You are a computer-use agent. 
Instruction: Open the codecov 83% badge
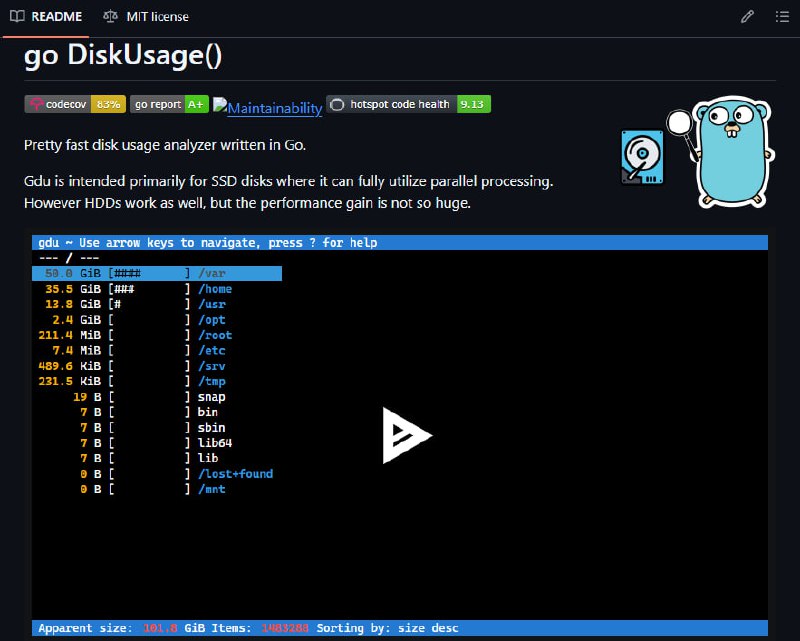75,104
